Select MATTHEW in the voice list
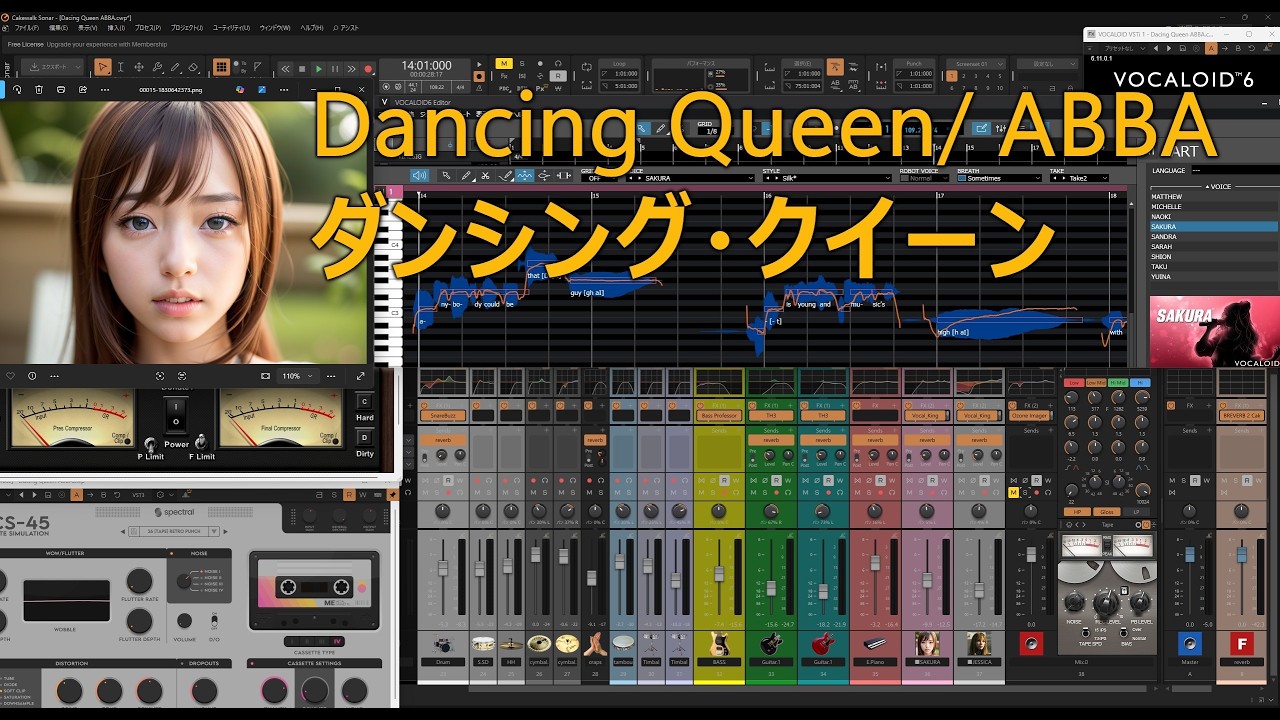Screen dimensions: 1280x720 tap(1214, 197)
